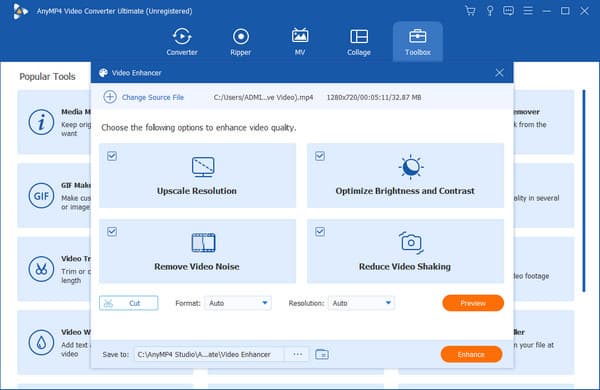Click the Remove Video Noise film icon

pyautogui.click(x=203, y=243)
